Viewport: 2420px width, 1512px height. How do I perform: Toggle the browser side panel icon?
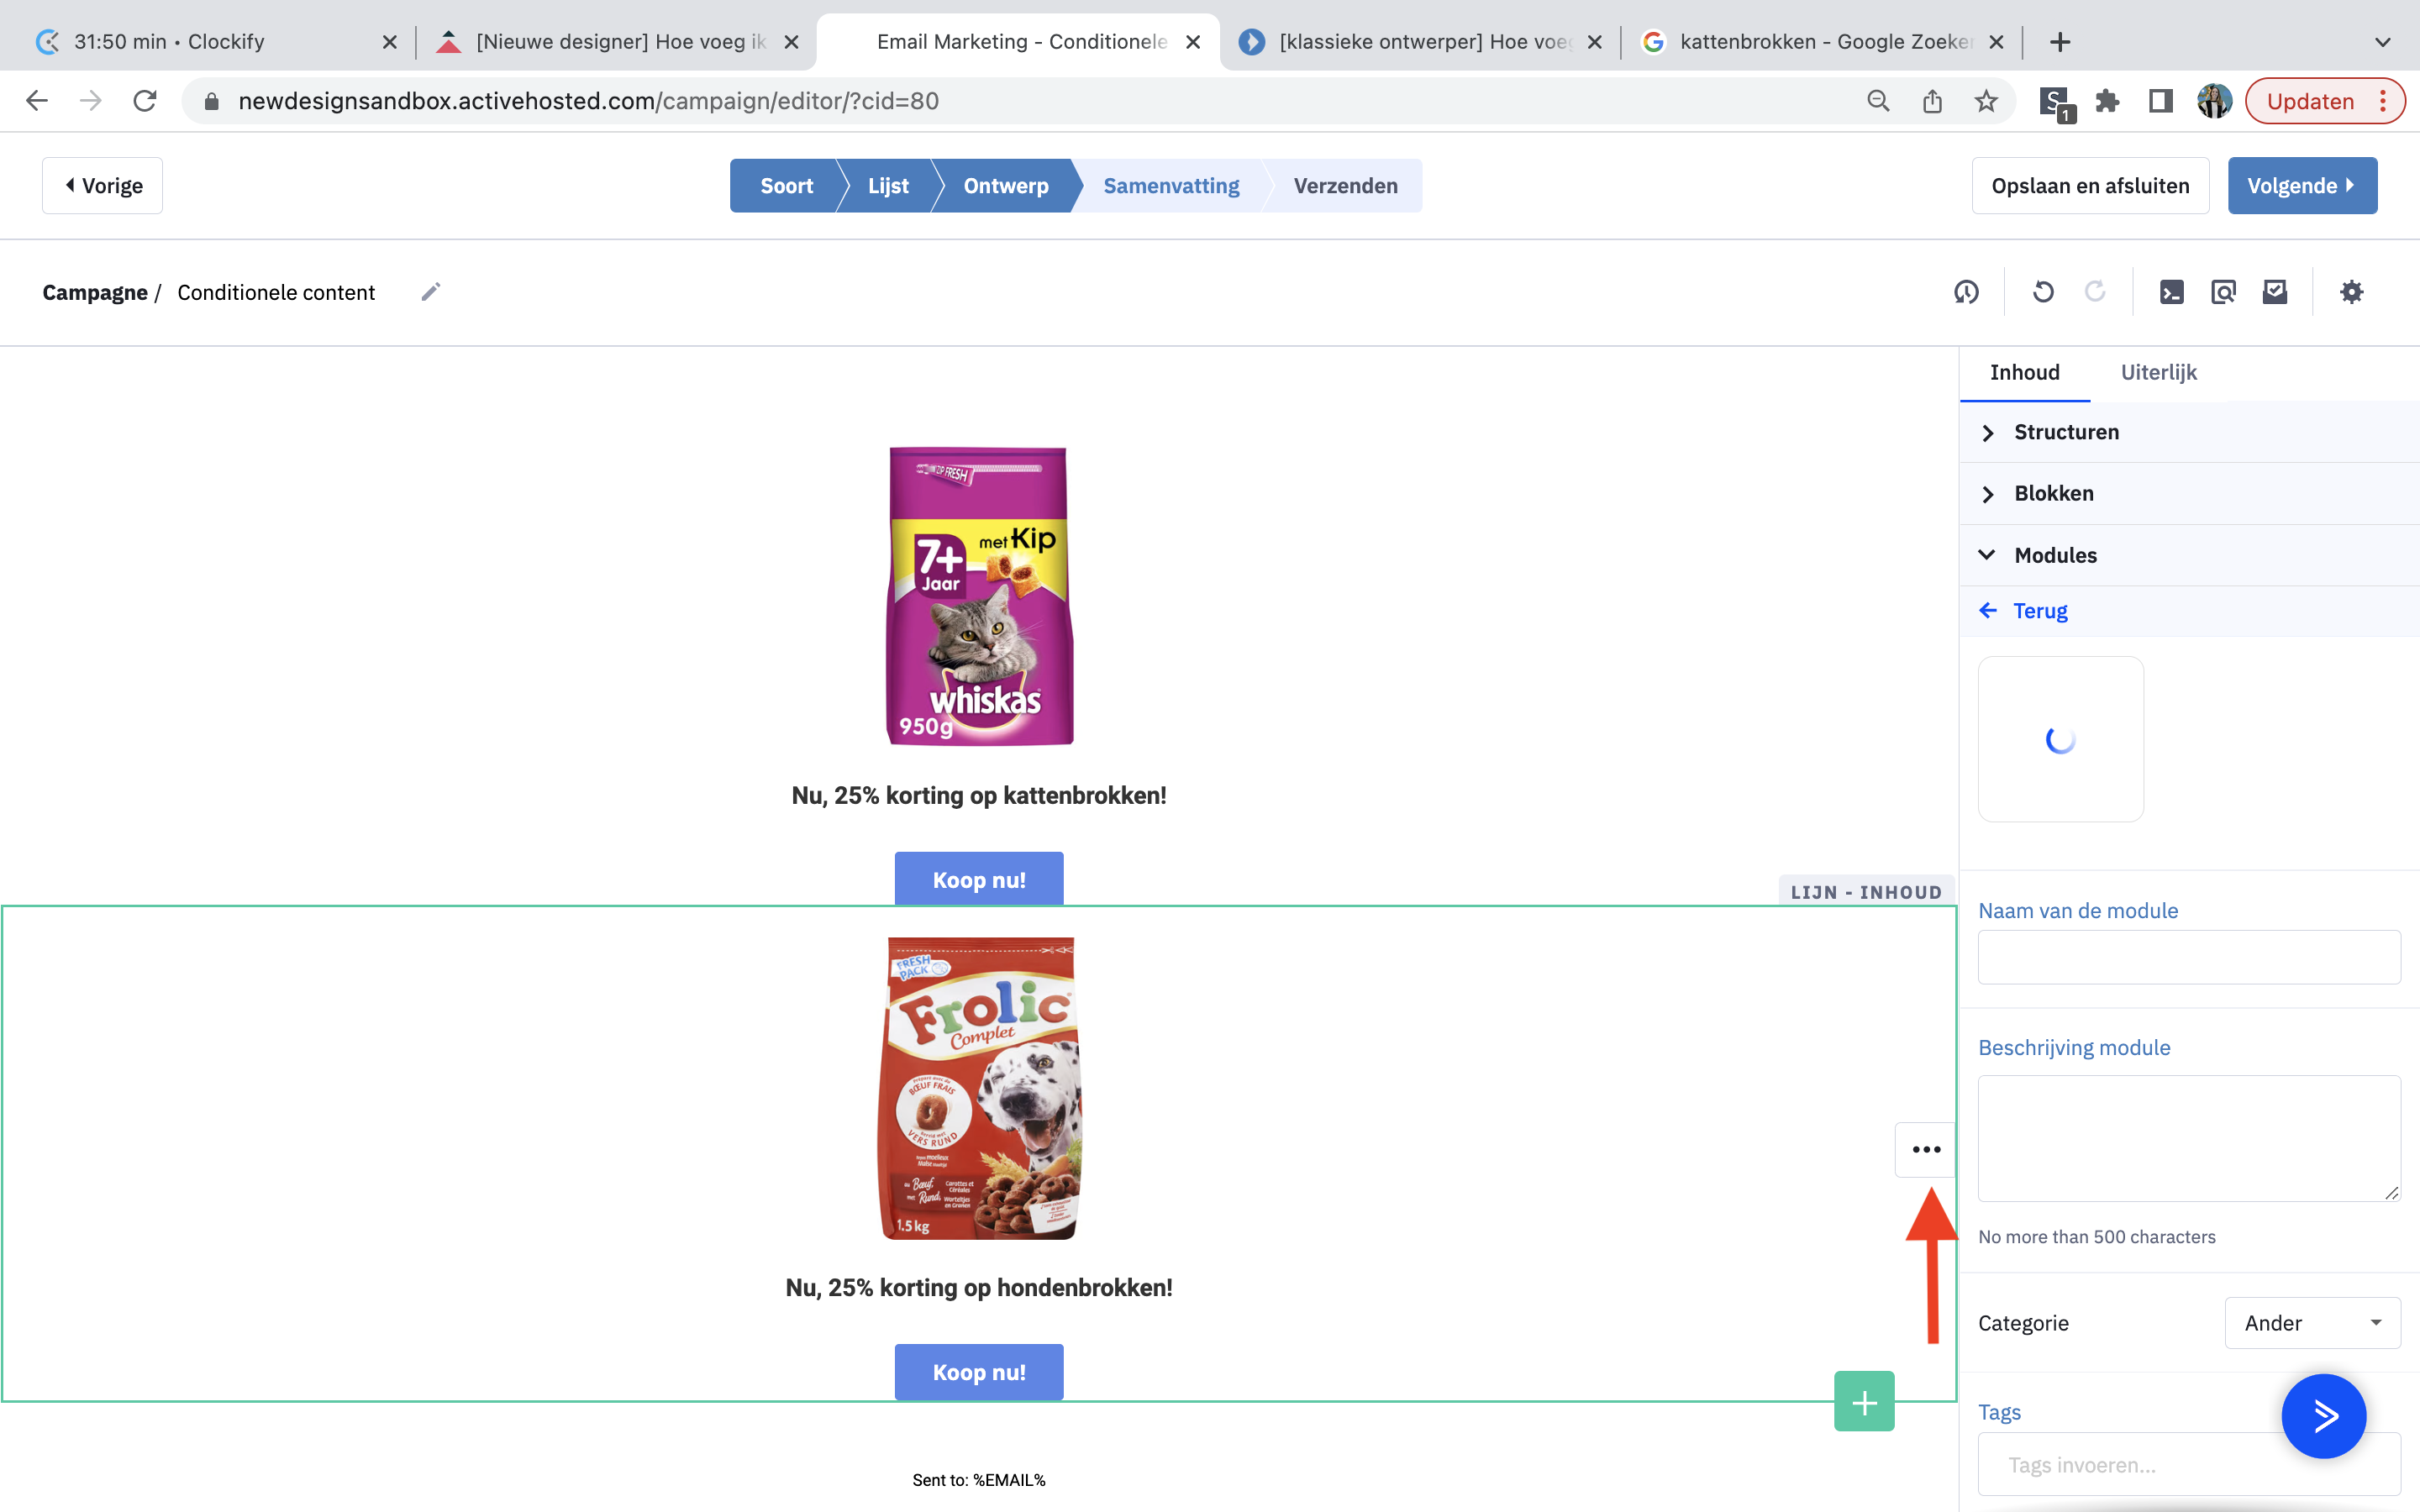click(2160, 101)
